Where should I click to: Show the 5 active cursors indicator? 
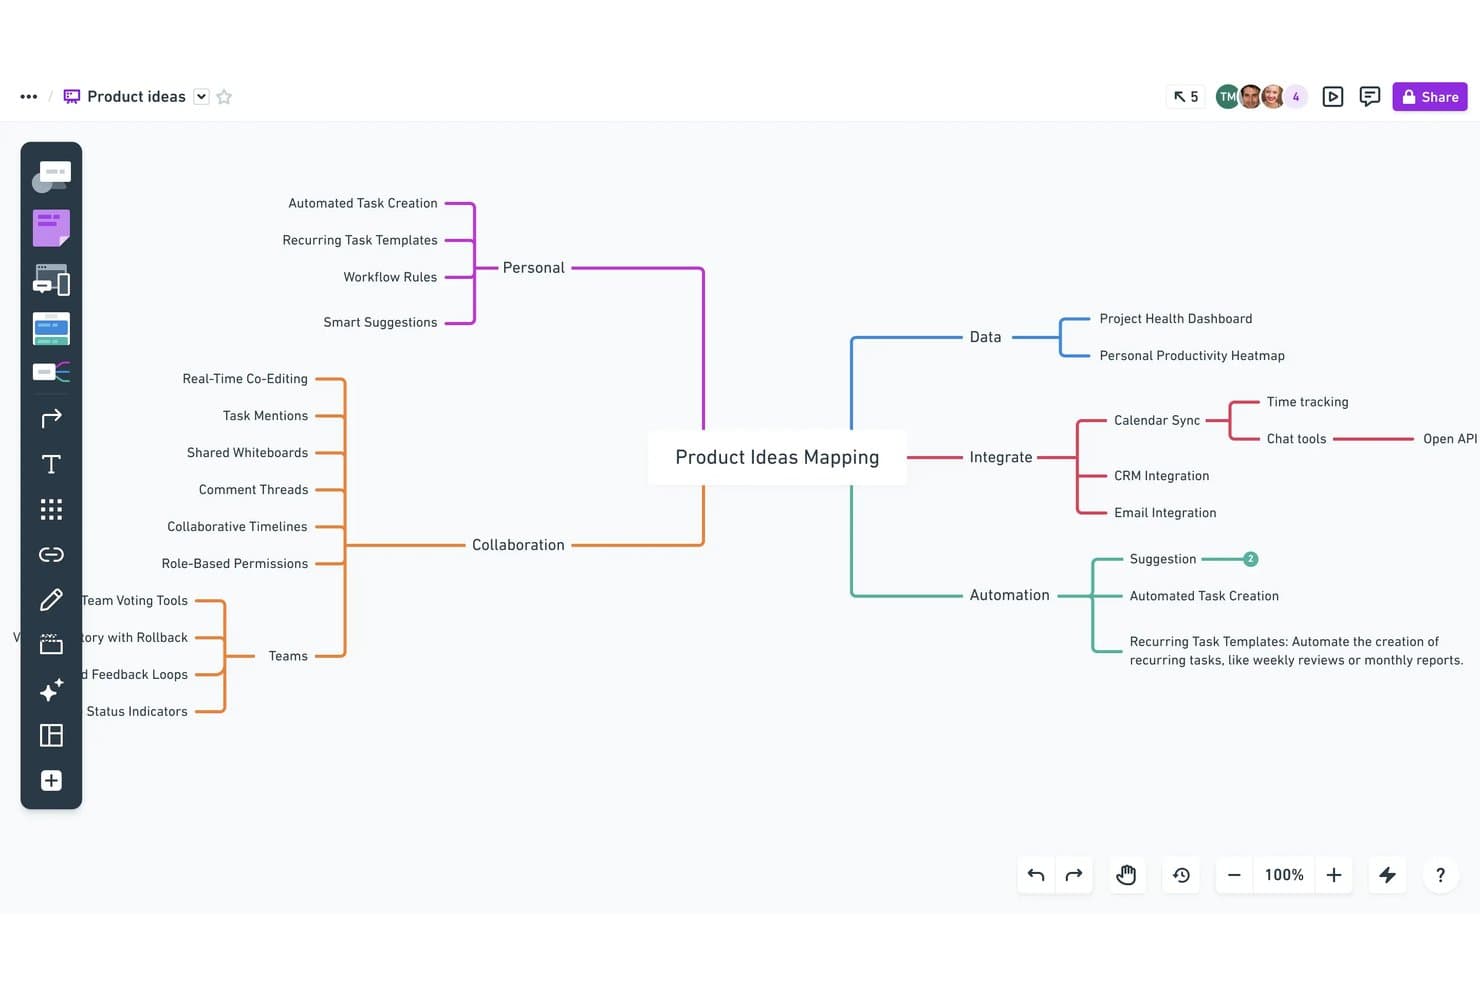pos(1186,97)
